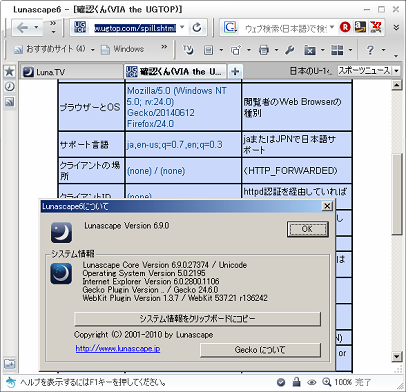
Task: Click the page document toolbar icon
Action: point(208,50)
